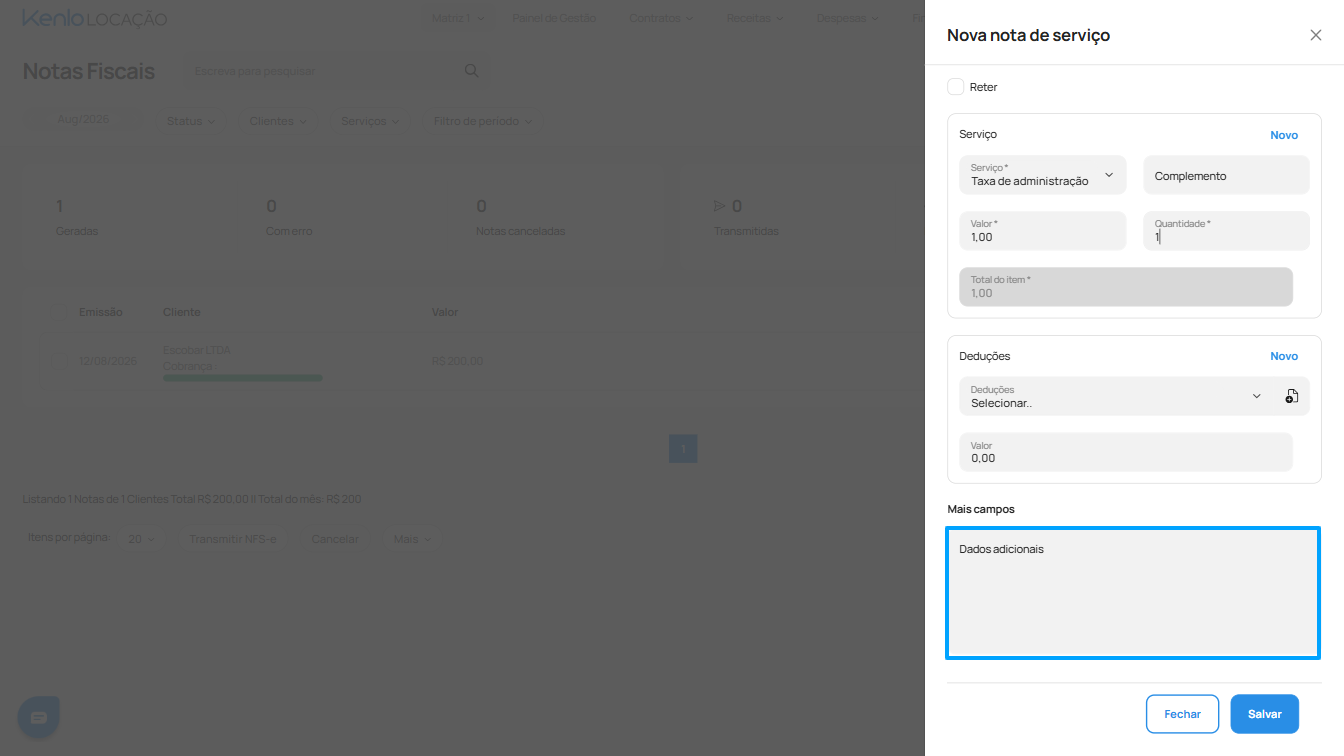Open the Matriz 1 dropdown
The image size is (1344, 756).
[x=458, y=18]
